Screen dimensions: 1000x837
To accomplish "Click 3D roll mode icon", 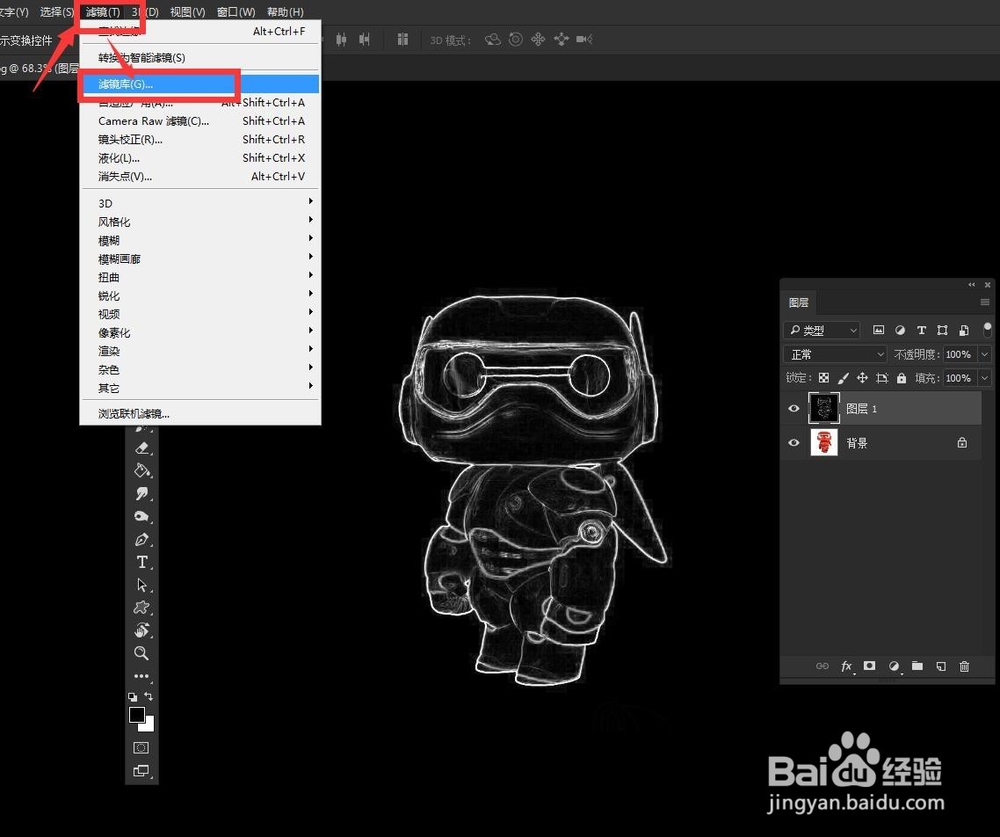I will [515, 40].
